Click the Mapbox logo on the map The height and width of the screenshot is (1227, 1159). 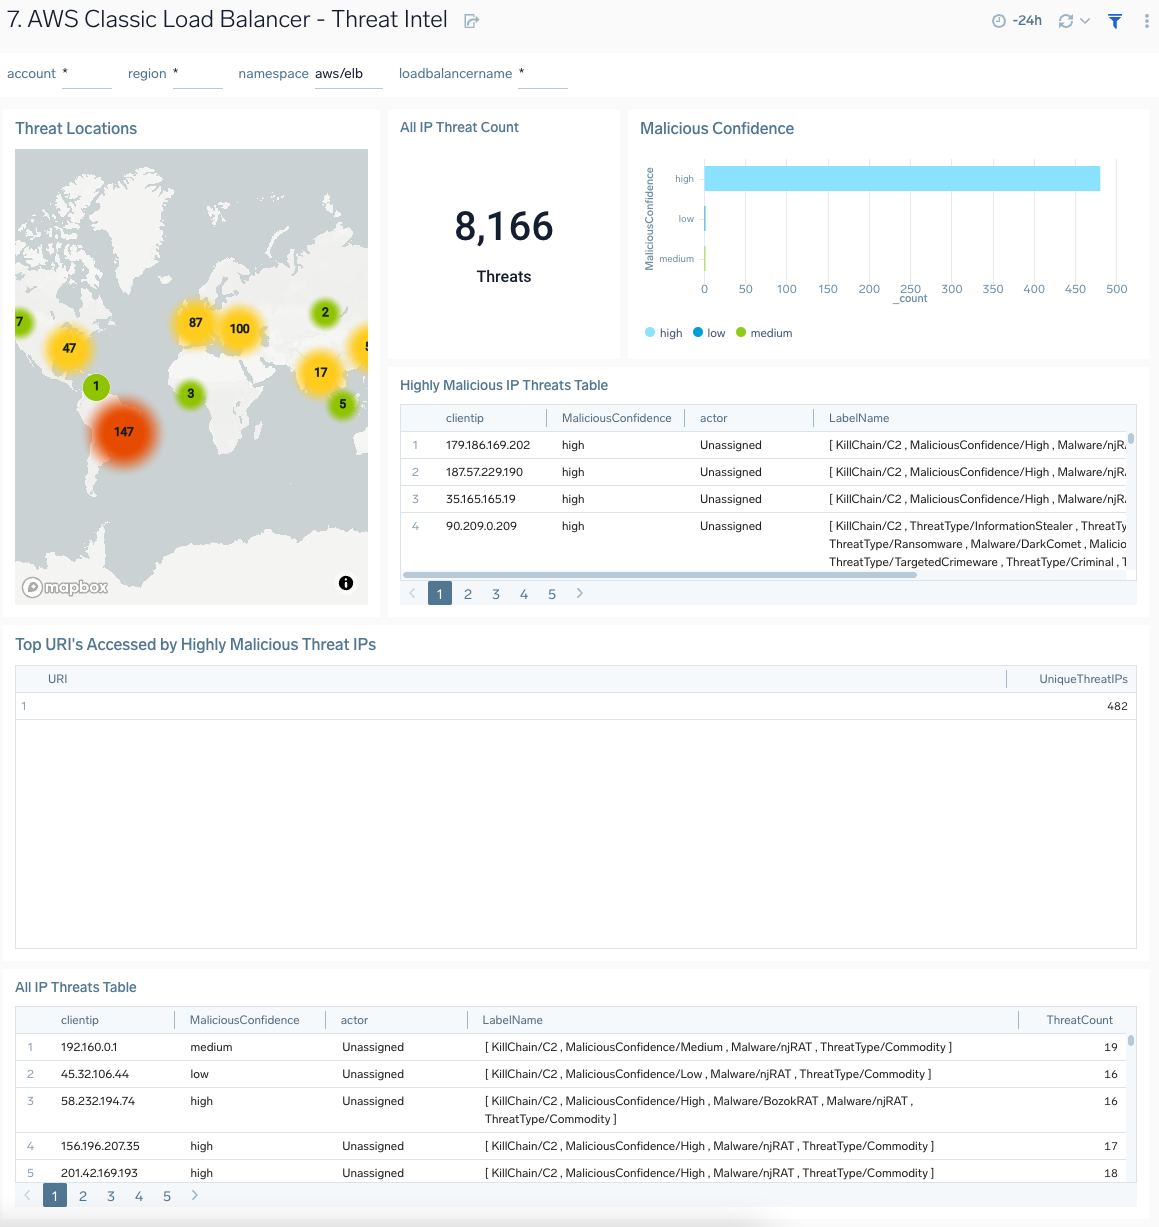[x=64, y=587]
